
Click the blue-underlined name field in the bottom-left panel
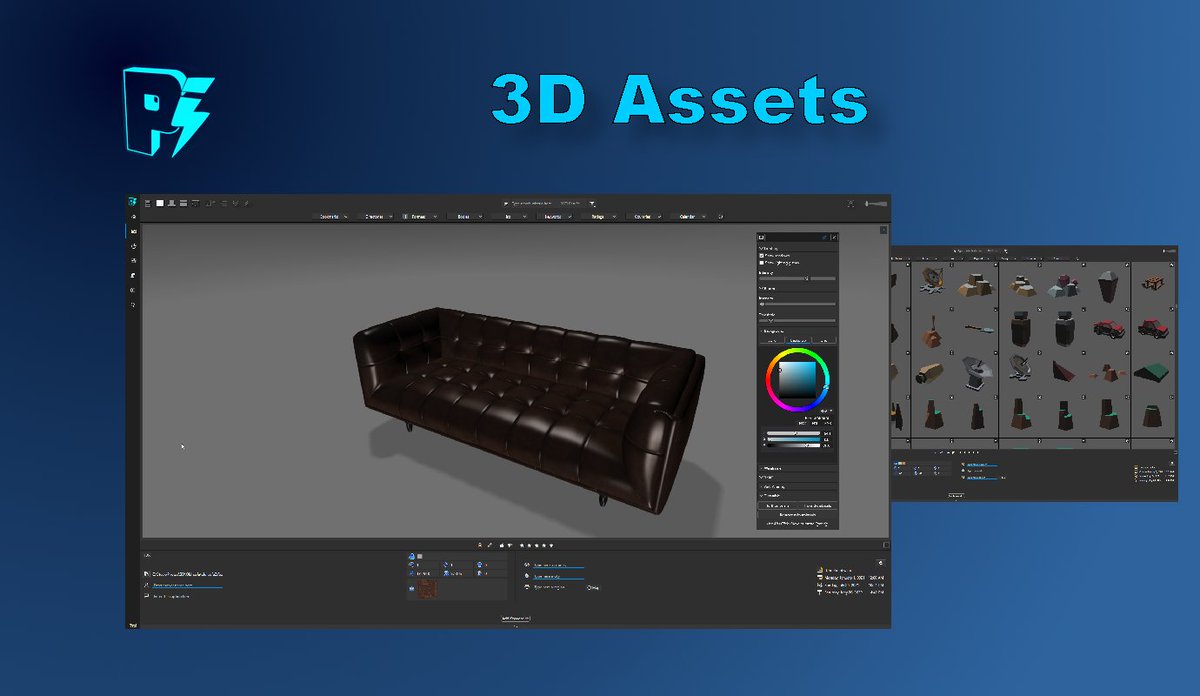pos(187,585)
